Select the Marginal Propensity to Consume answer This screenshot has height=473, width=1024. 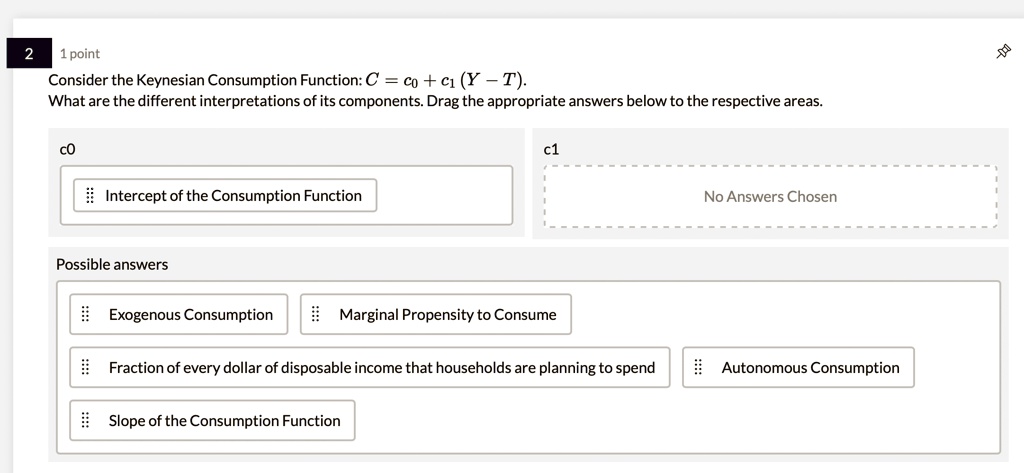[447, 315]
